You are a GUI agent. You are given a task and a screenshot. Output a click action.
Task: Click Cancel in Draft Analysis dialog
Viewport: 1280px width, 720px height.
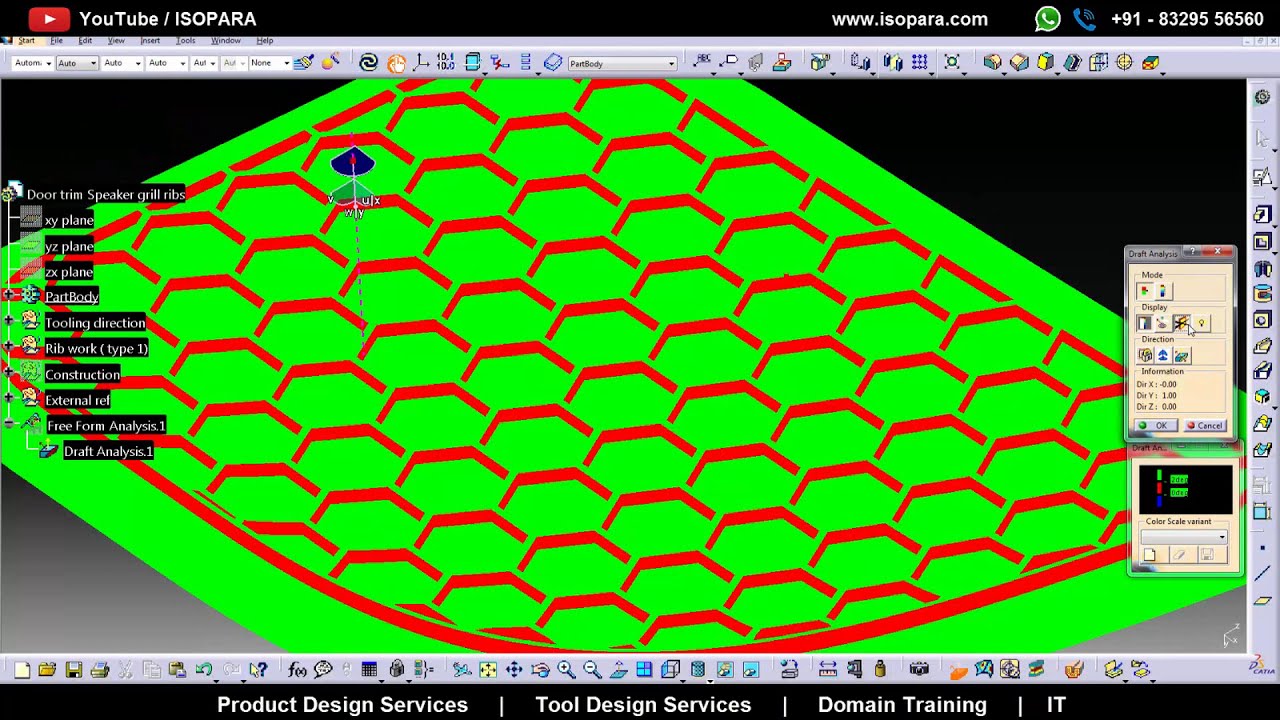[x=1204, y=426]
